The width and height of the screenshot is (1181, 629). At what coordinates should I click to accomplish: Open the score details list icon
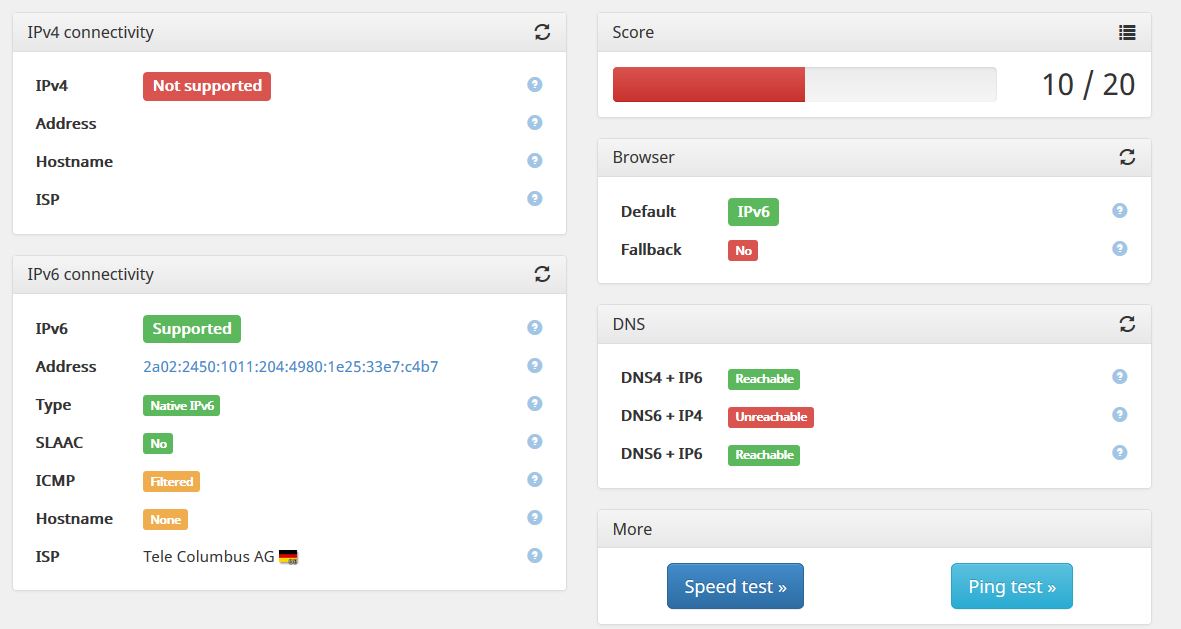pyautogui.click(x=1127, y=32)
